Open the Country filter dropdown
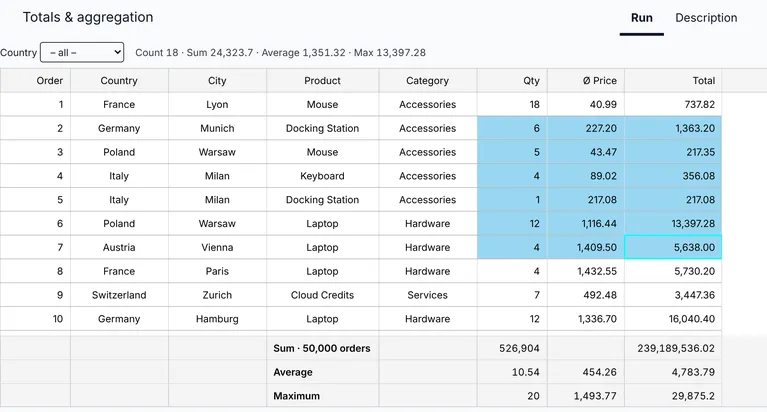This screenshot has height=412, width=767. [82, 52]
